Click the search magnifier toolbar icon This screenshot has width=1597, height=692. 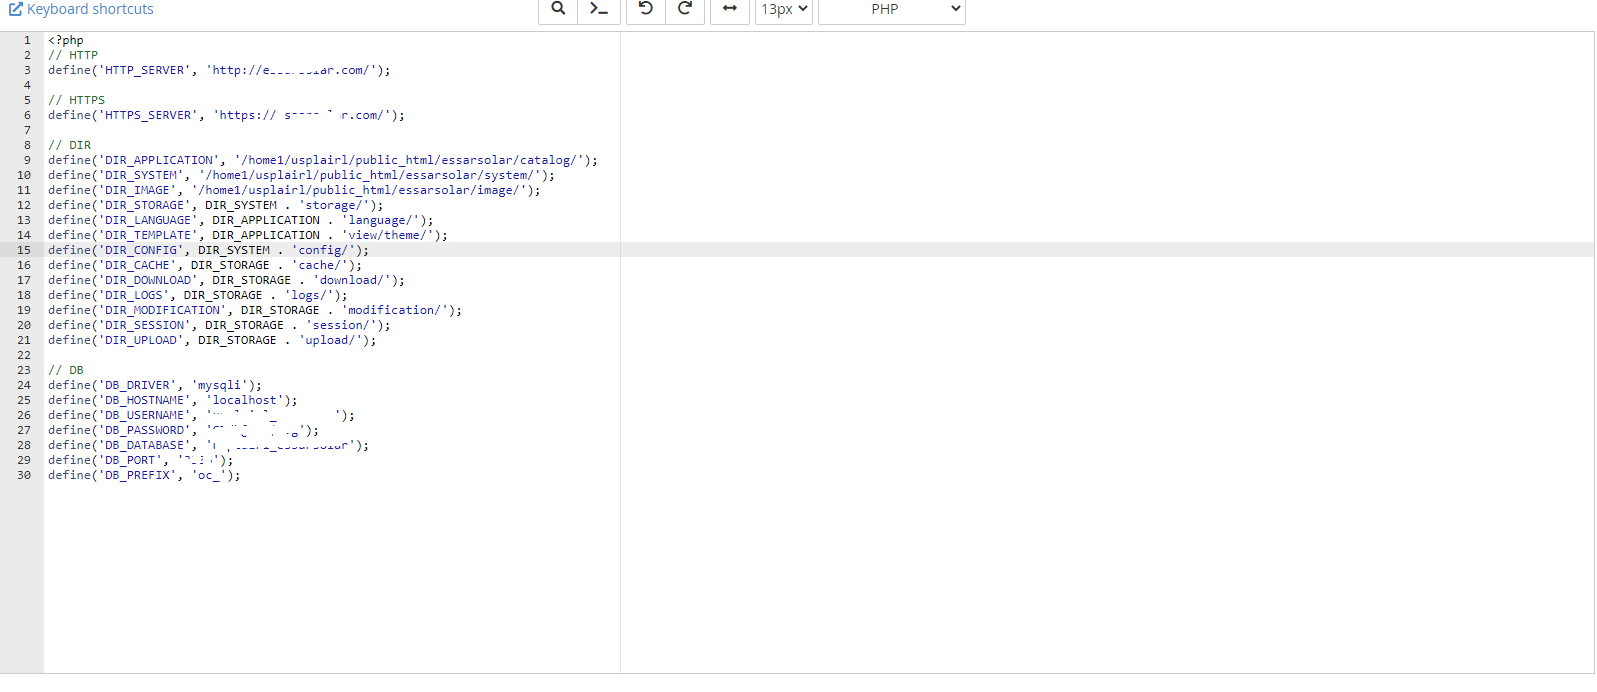[558, 9]
